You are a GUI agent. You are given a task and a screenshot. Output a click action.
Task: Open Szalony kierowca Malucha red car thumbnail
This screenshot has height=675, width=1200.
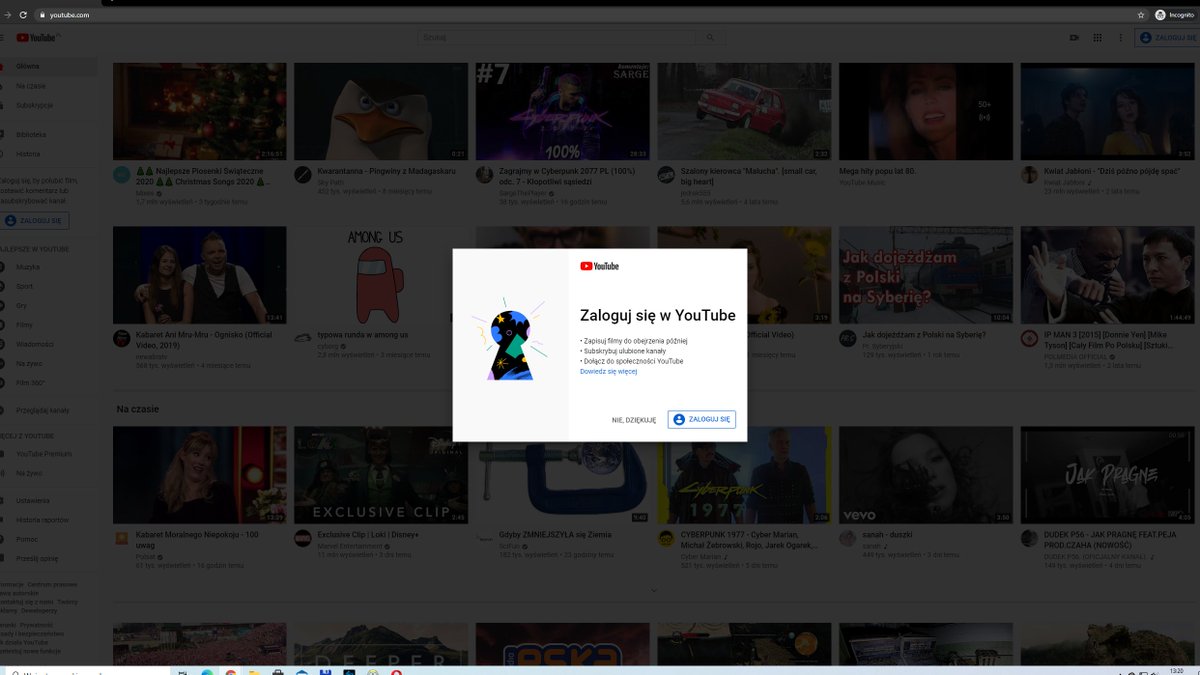(744, 111)
